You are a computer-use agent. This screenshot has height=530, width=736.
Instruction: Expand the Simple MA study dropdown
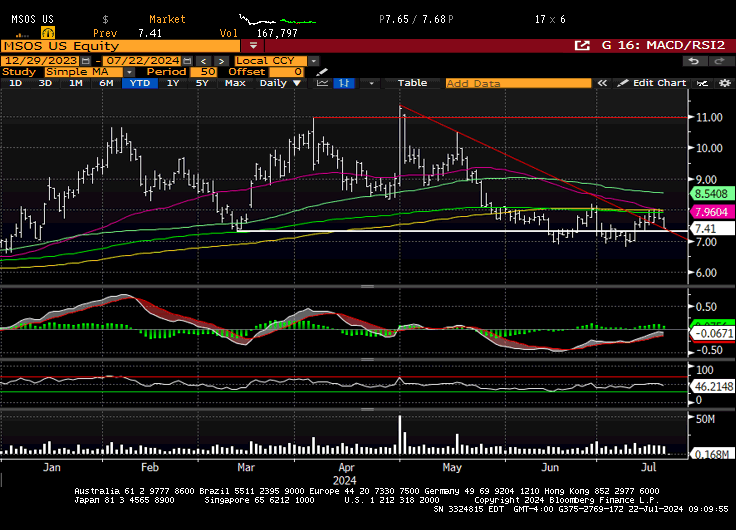(129, 72)
